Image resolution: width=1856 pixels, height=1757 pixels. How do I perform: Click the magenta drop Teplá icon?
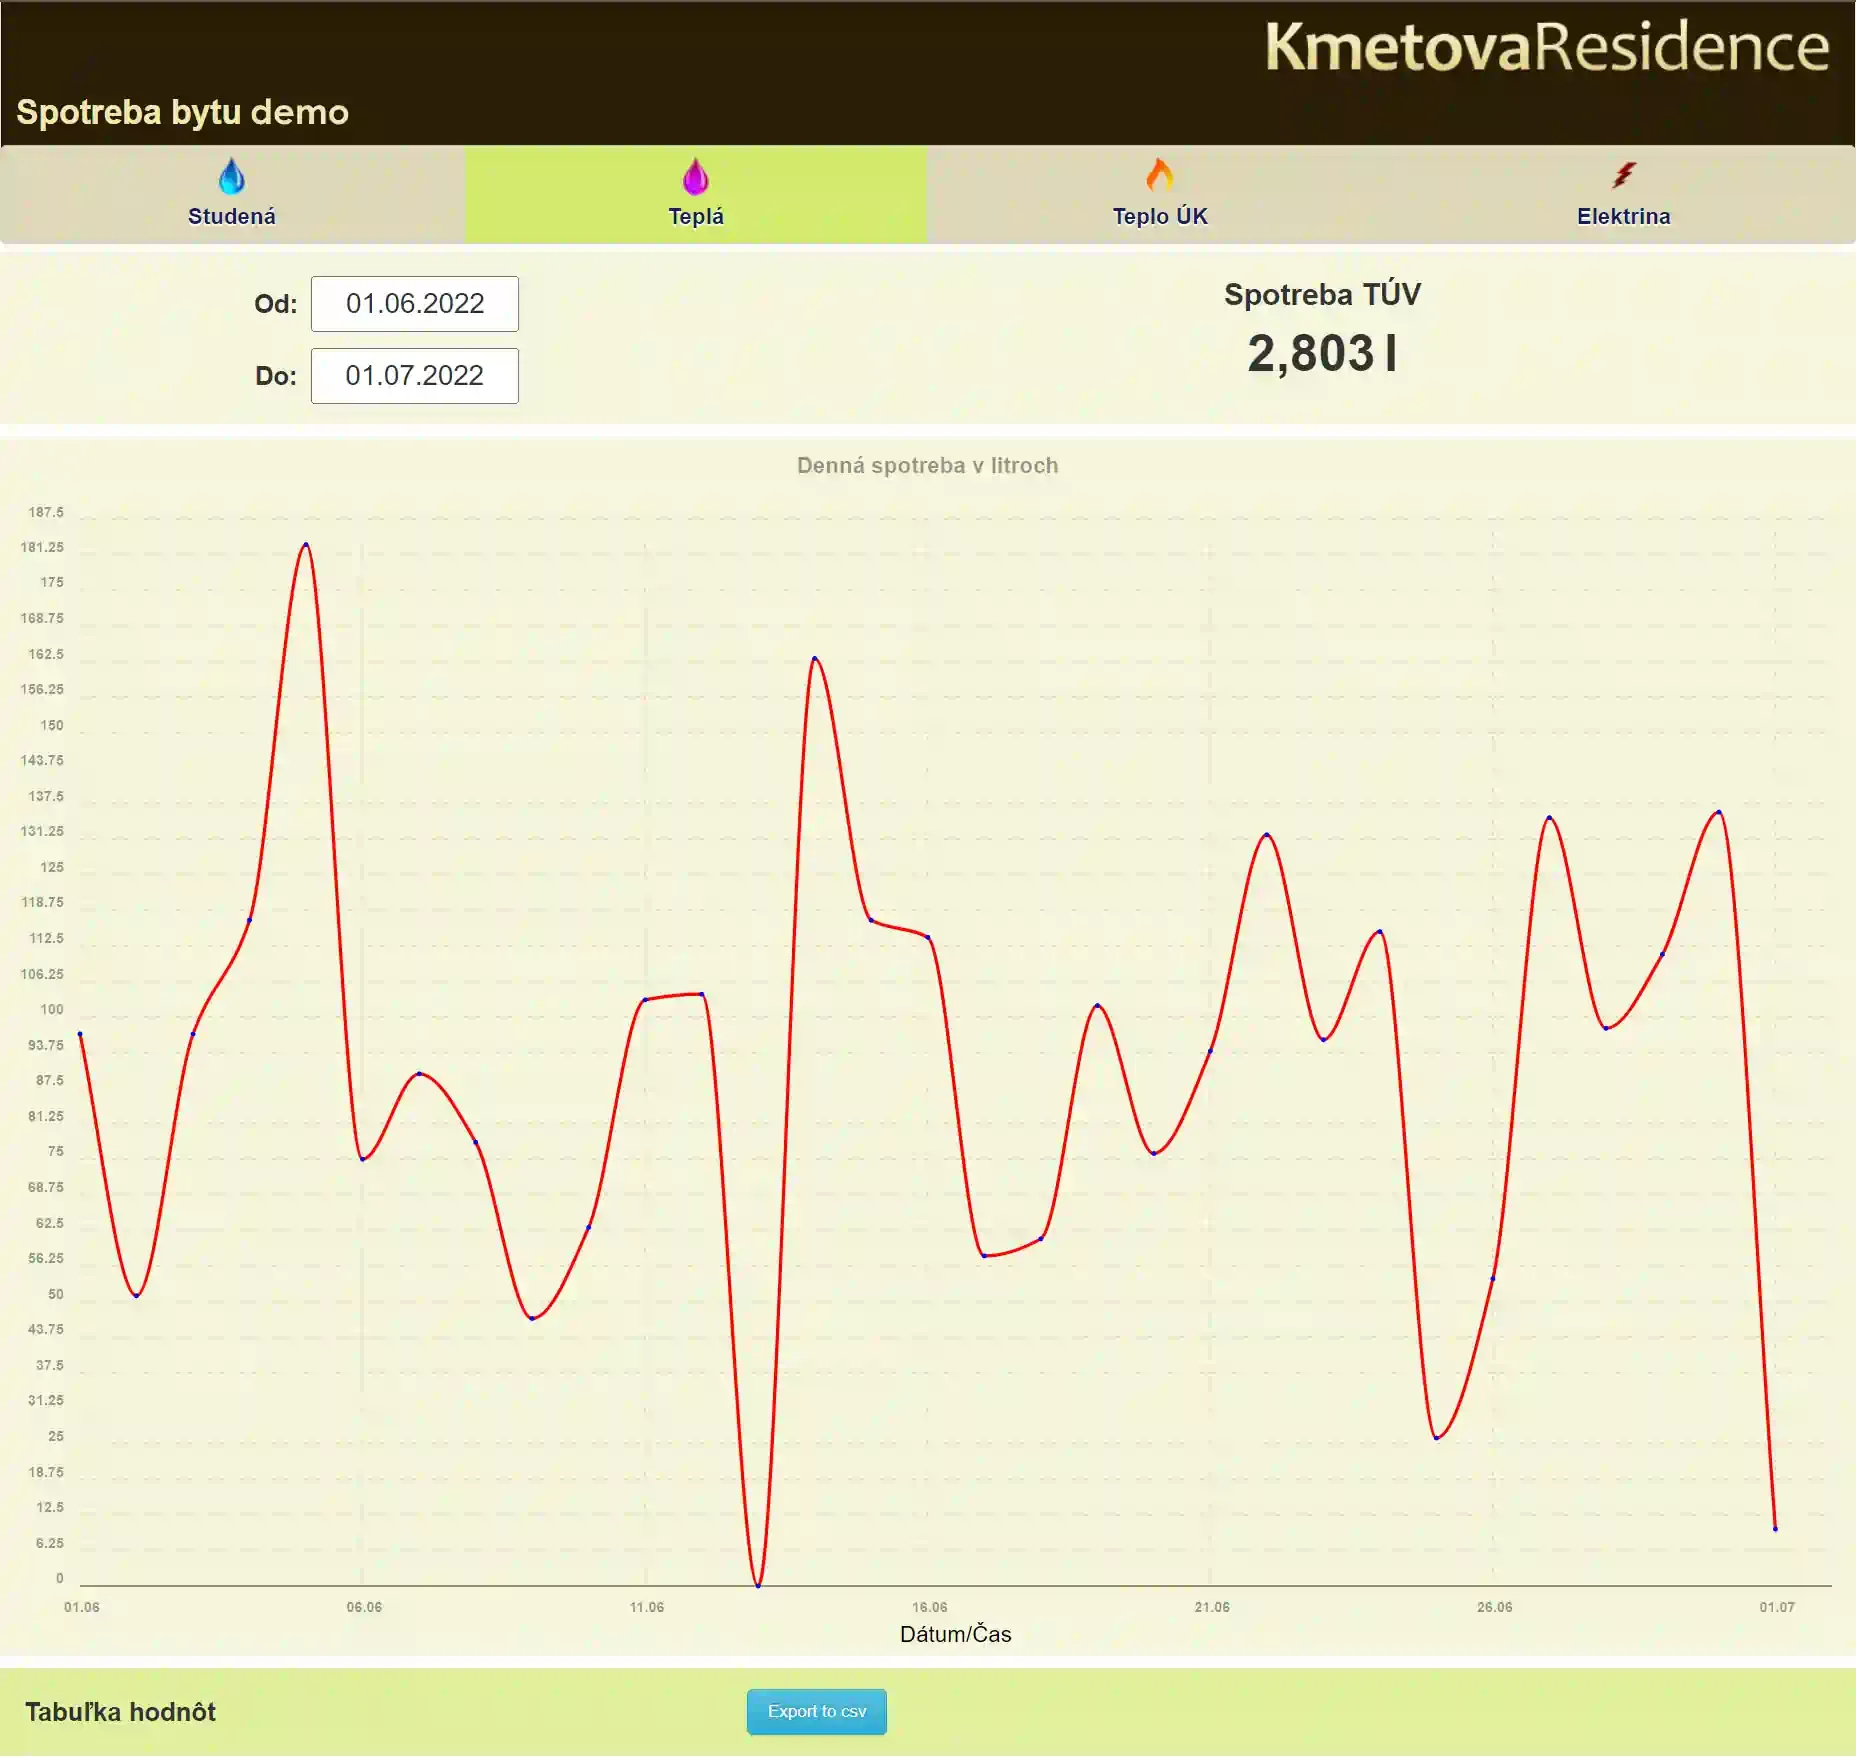(695, 176)
